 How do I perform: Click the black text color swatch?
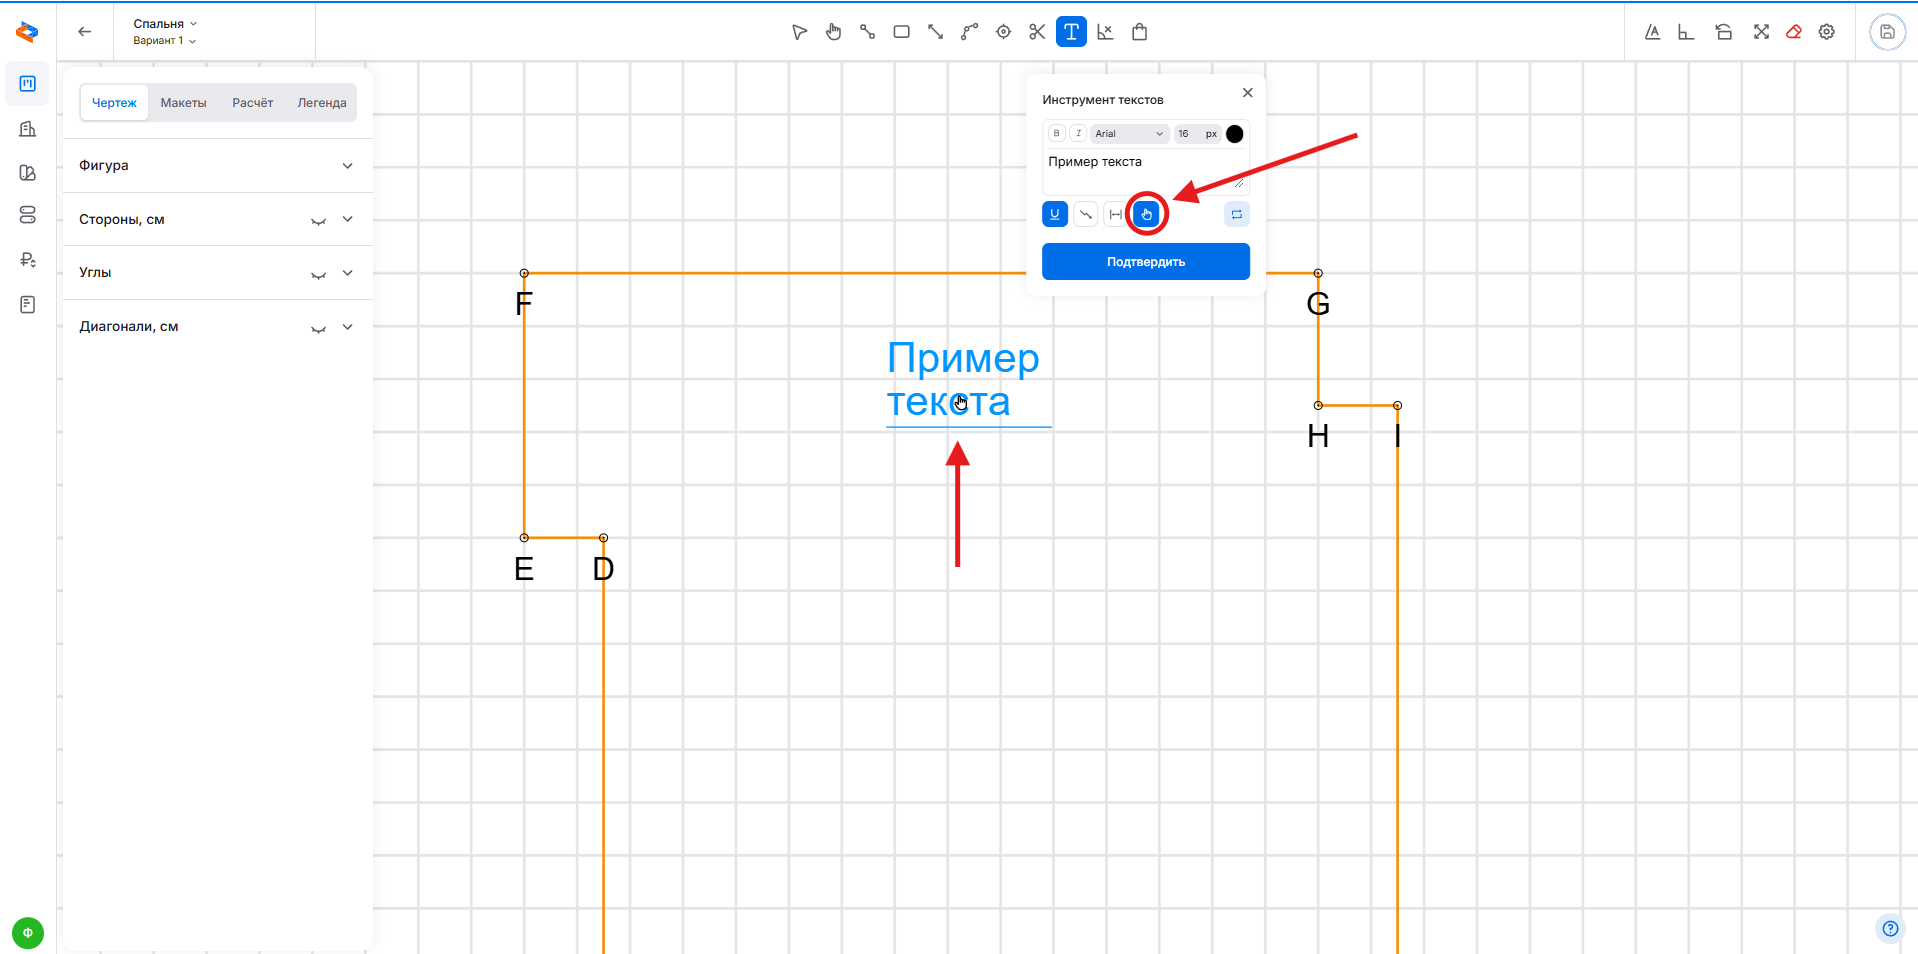1235,134
